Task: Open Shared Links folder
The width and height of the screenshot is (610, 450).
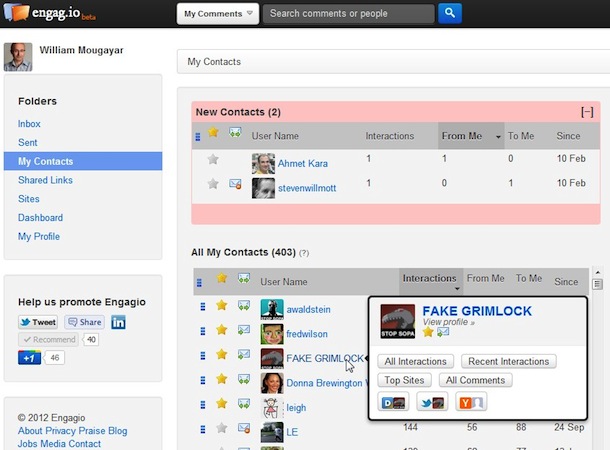Action: (45, 180)
